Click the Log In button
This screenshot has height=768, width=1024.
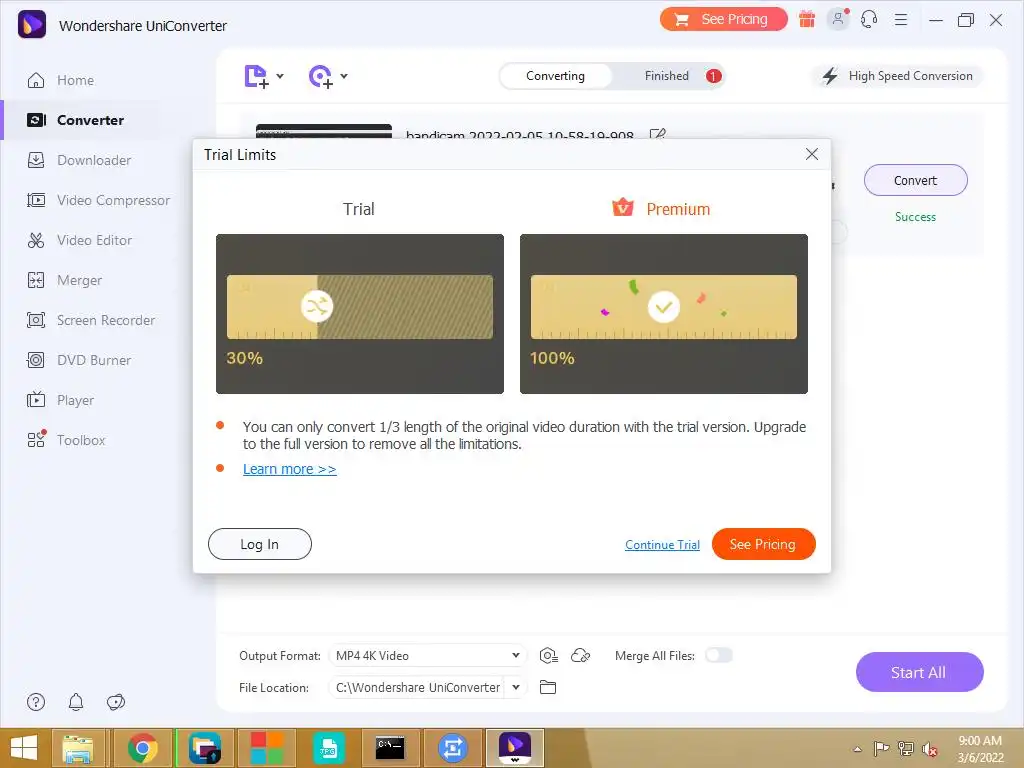pyautogui.click(x=259, y=544)
